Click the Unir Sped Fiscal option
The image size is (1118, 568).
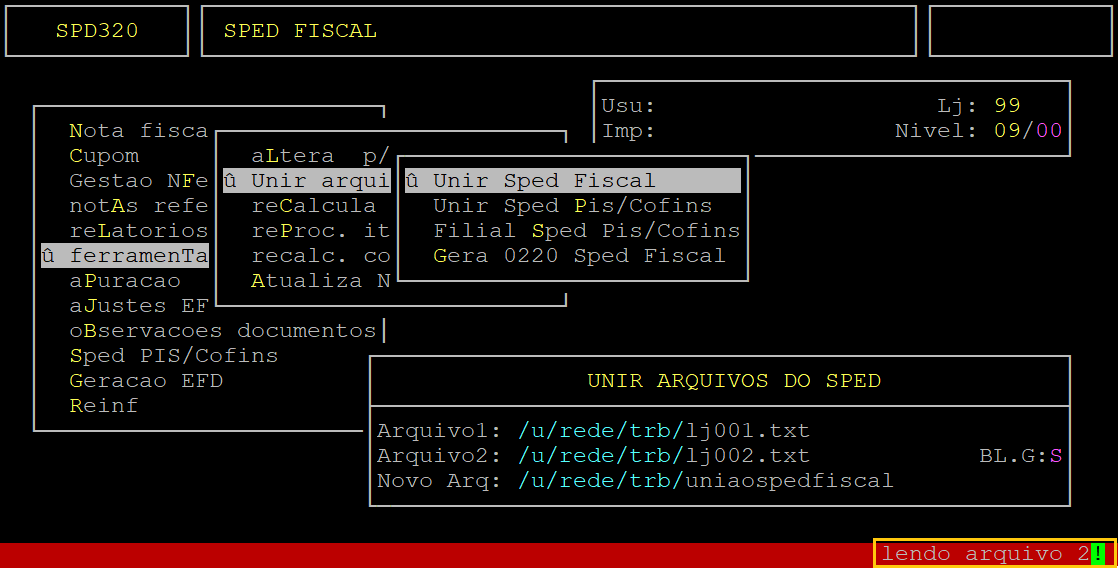573,181
